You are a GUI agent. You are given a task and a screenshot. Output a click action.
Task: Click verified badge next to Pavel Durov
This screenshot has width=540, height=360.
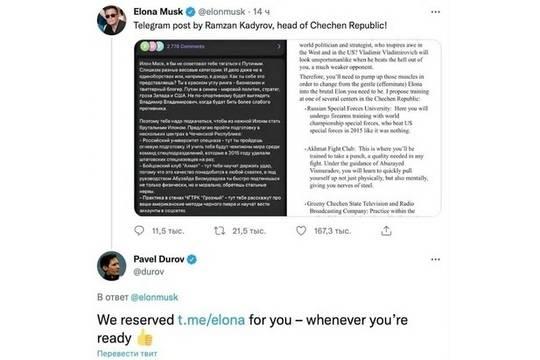(x=192, y=259)
